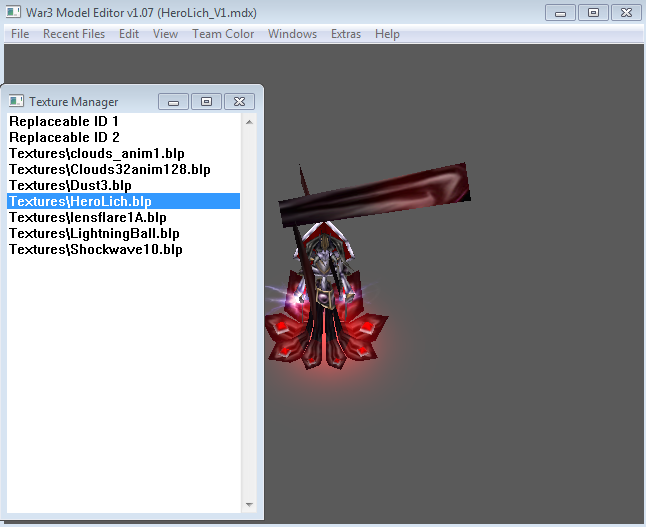Open the Edit menu
Image resolution: width=646 pixels, height=527 pixels.
tap(129, 34)
